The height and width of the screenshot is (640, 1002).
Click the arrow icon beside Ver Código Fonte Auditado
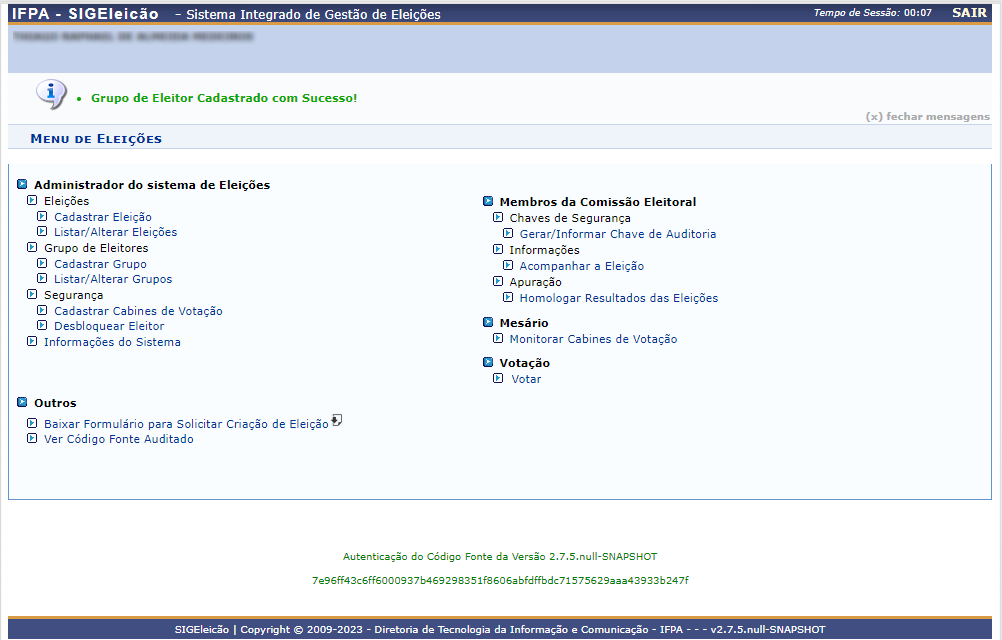[32, 438]
